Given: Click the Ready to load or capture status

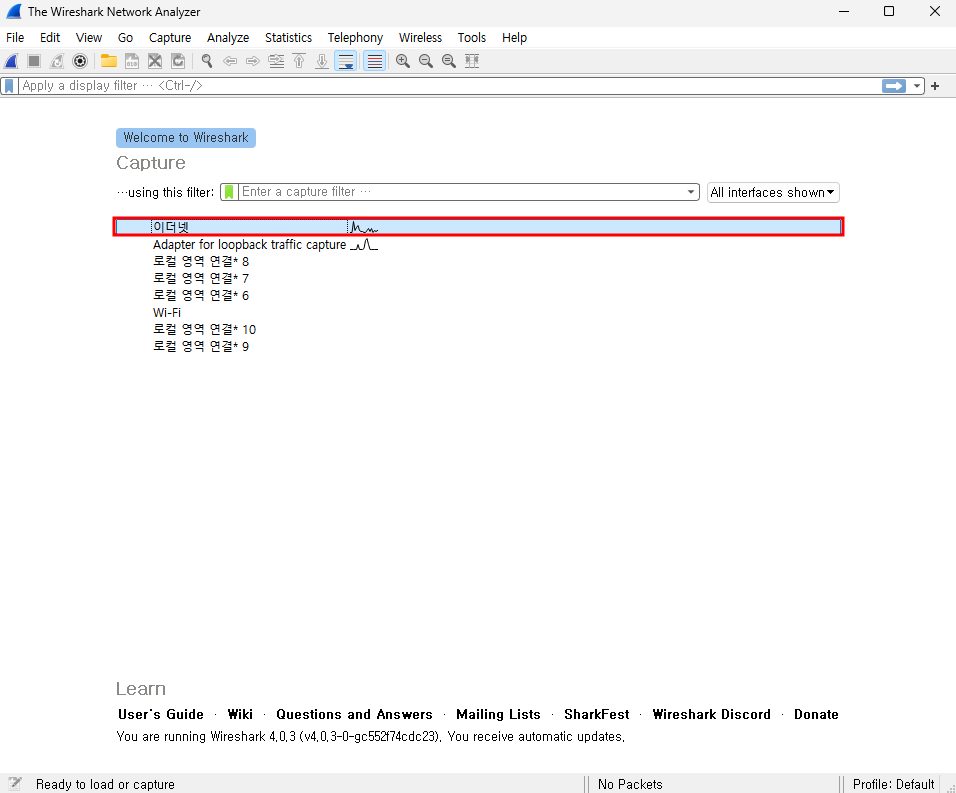Looking at the screenshot, I should click(x=105, y=784).
